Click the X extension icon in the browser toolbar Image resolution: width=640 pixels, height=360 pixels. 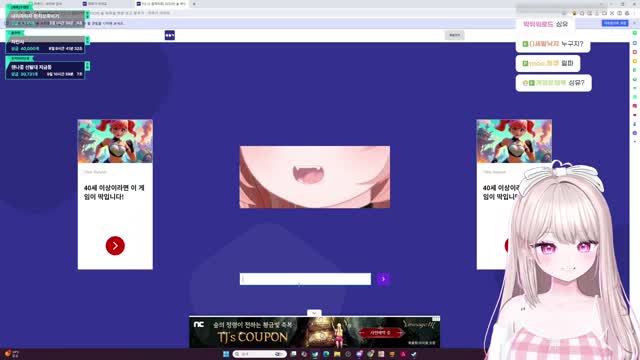612,13
